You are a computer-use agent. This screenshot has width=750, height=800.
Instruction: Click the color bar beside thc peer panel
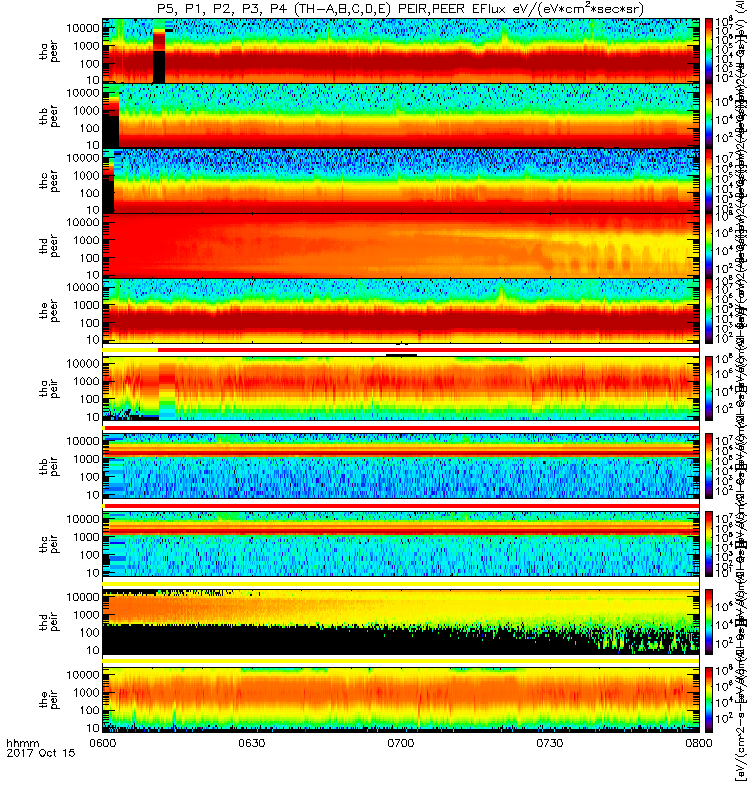pyautogui.click(x=709, y=181)
